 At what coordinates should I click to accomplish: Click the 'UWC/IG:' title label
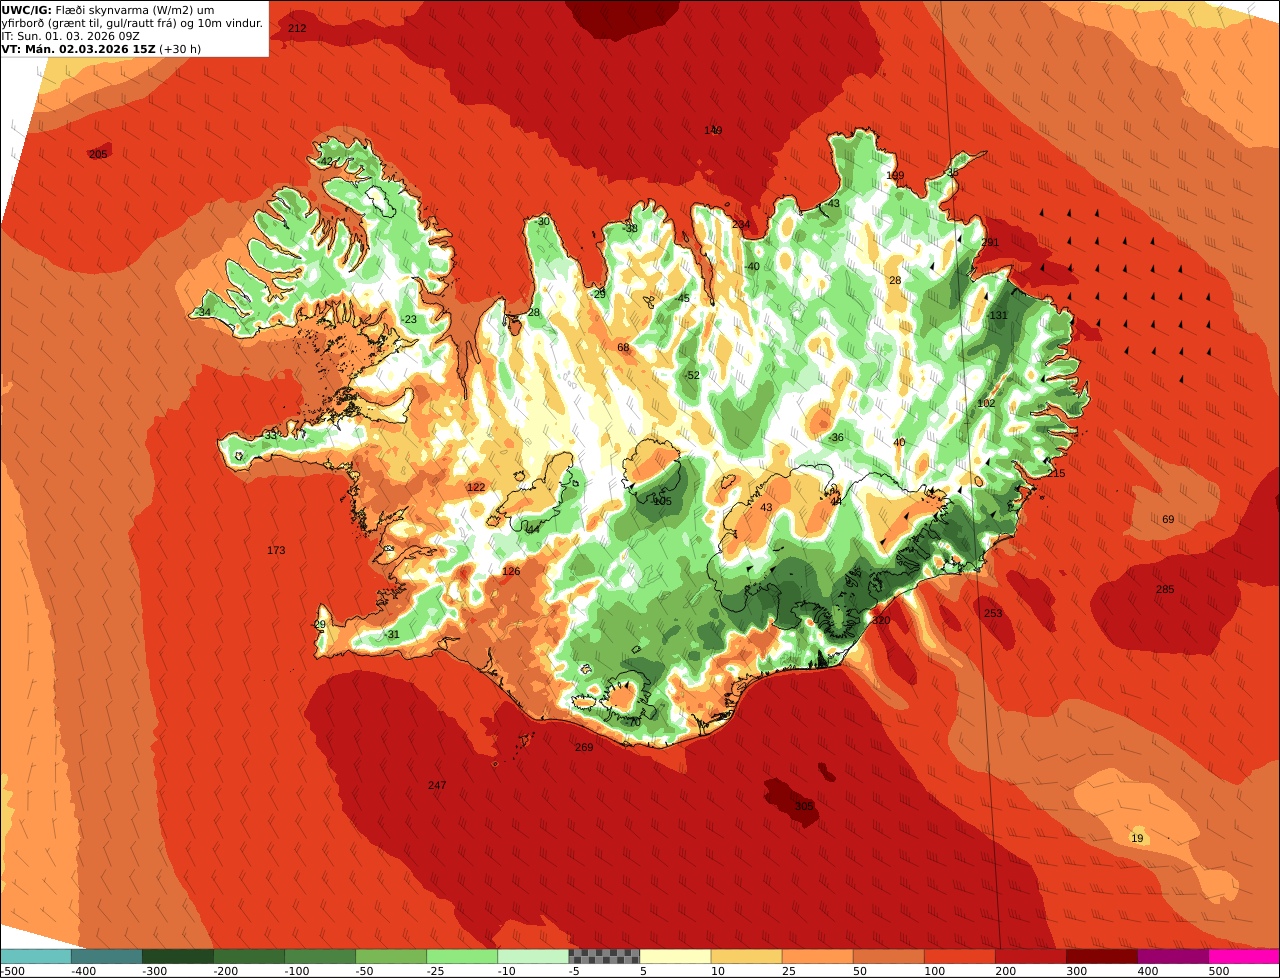pos(27,9)
